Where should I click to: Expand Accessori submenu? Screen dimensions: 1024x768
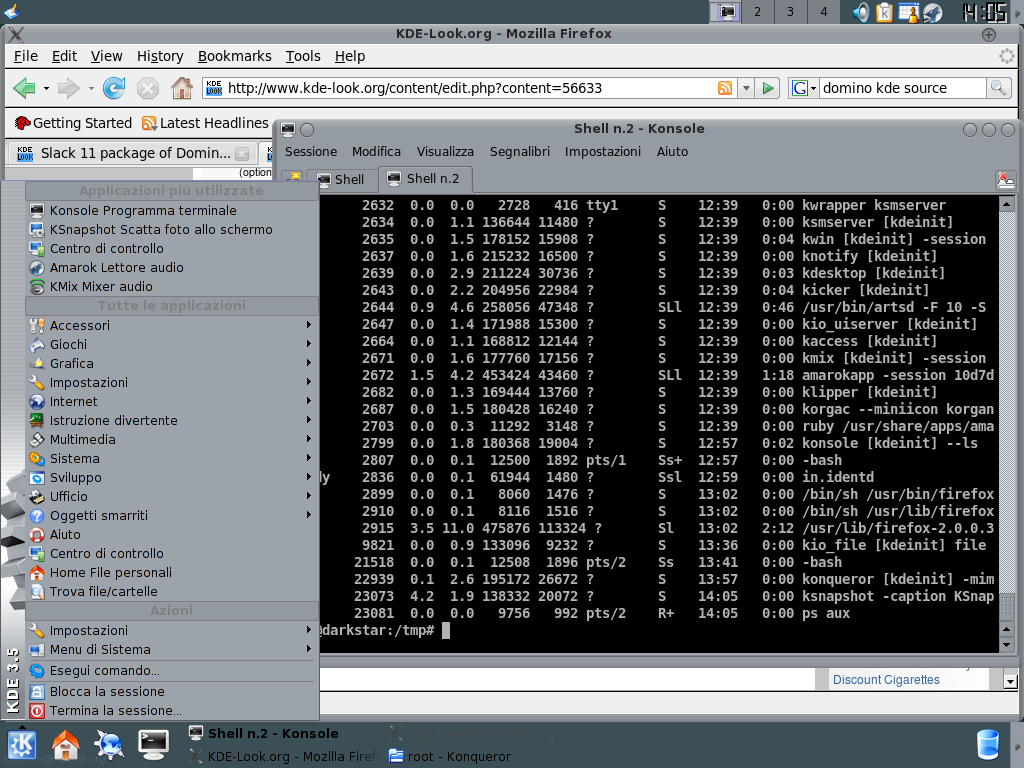172,325
